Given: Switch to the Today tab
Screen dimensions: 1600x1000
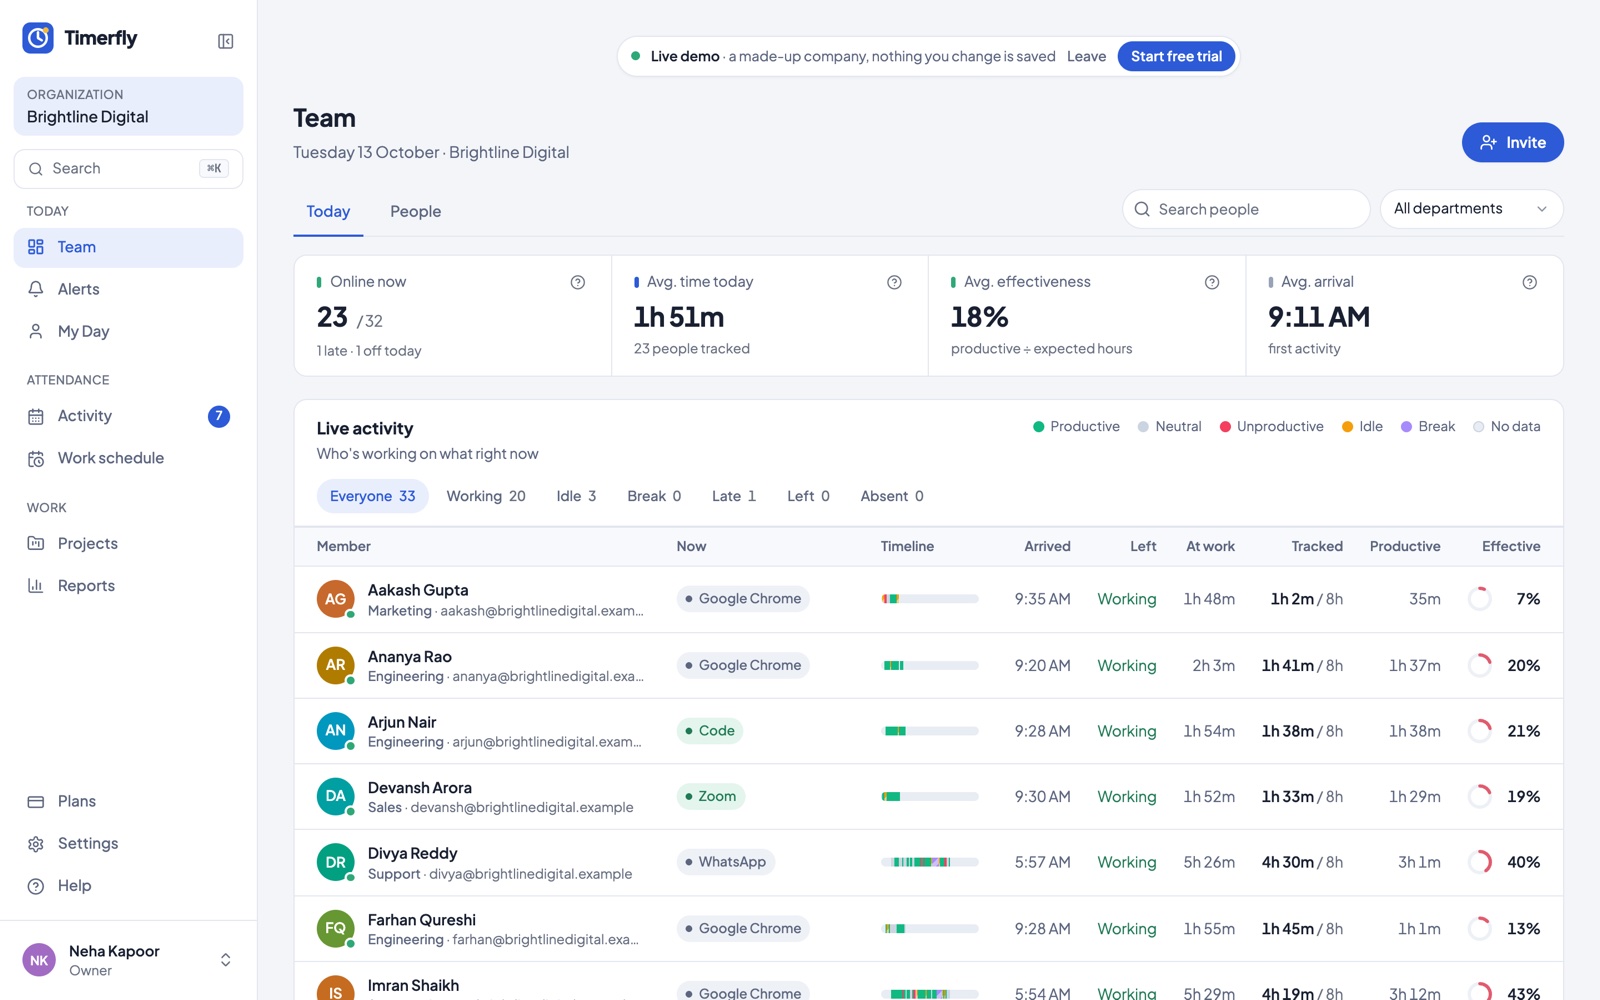Looking at the screenshot, I should pyautogui.click(x=328, y=212).
